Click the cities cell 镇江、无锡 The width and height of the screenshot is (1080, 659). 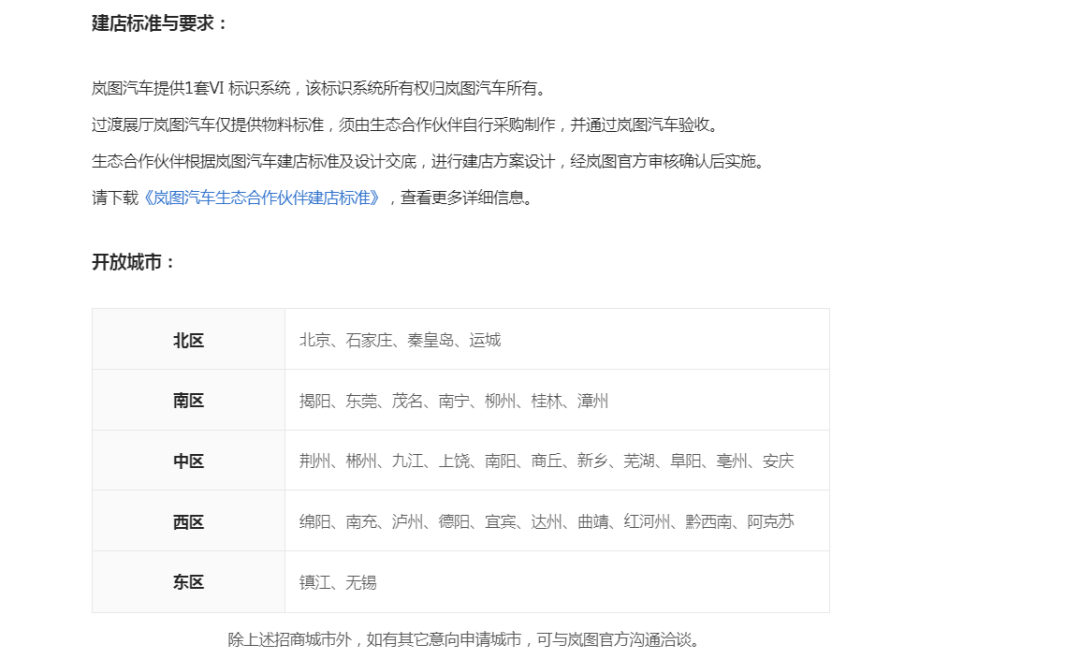point(557,582)
